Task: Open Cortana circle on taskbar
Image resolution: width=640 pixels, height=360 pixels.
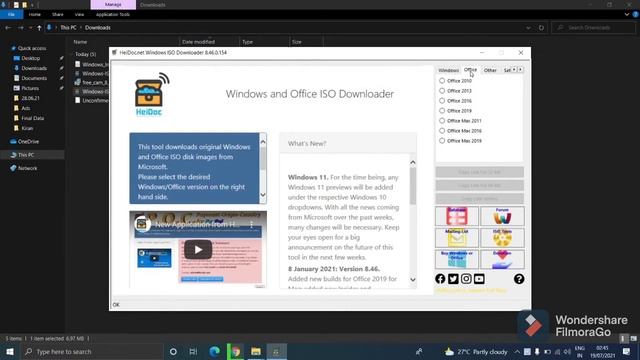Action: pos(173,351)
